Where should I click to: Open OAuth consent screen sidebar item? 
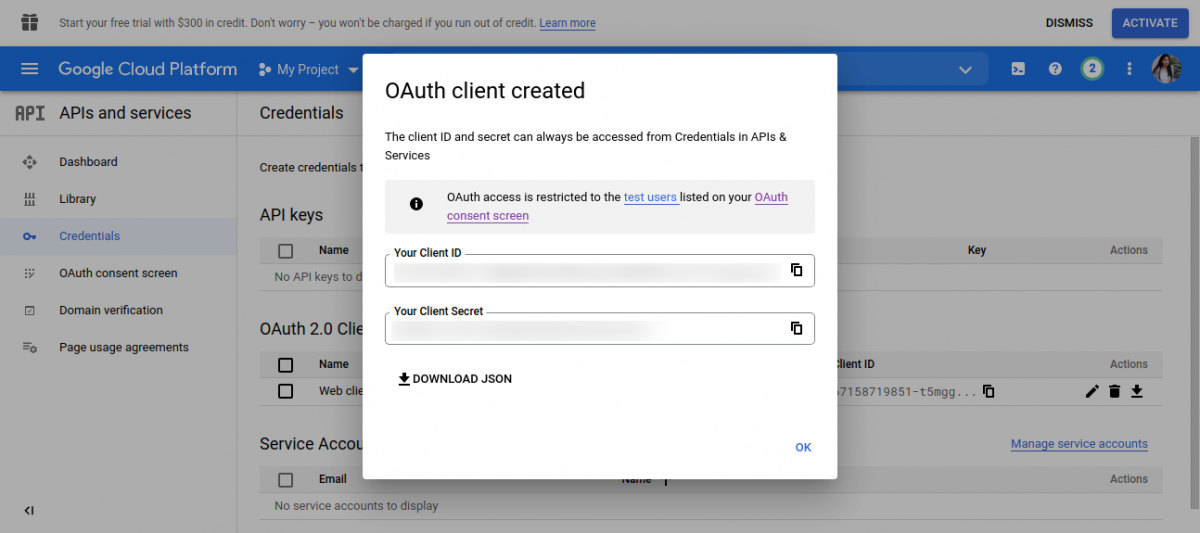coord(118,273)
